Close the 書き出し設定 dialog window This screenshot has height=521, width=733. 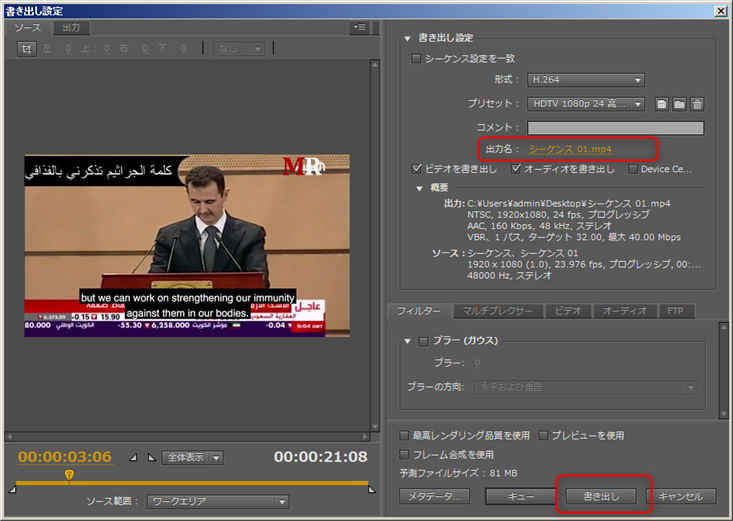click(x=721, y=11)
